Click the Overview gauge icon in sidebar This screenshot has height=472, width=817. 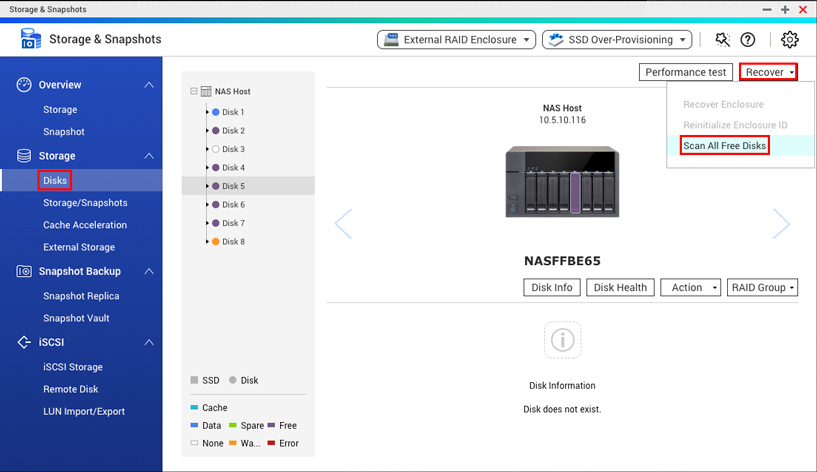(24, 84)
